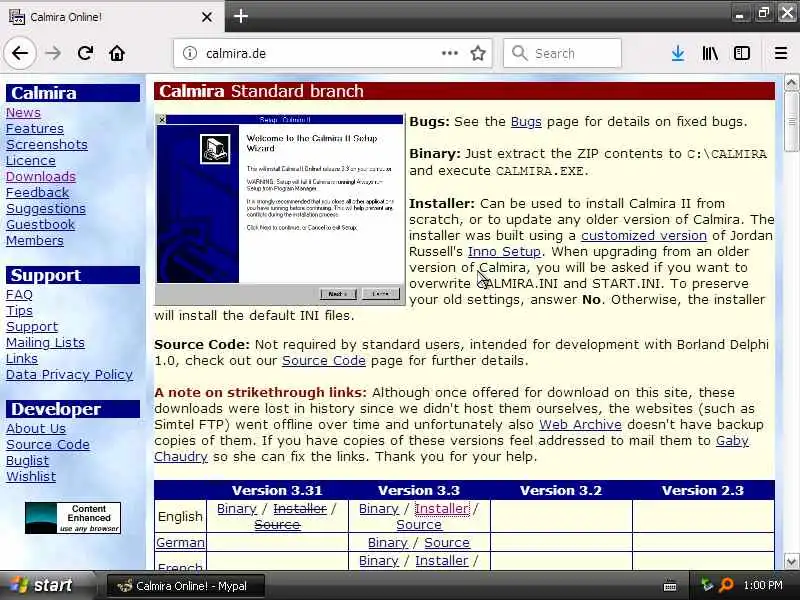800x600 pixels.
Task: Open the downloads arrow icon
Action: 678,53
